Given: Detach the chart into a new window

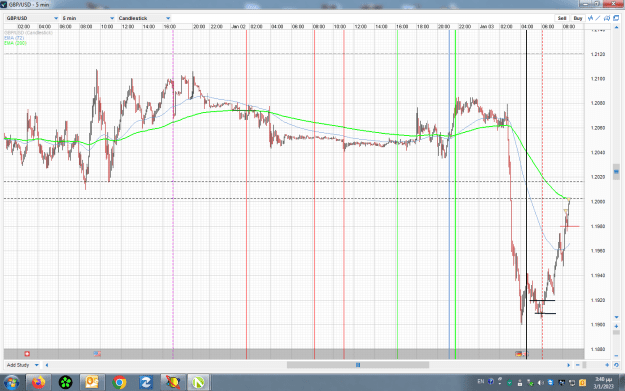Looking at the screenshot, I should coord(616,18).
